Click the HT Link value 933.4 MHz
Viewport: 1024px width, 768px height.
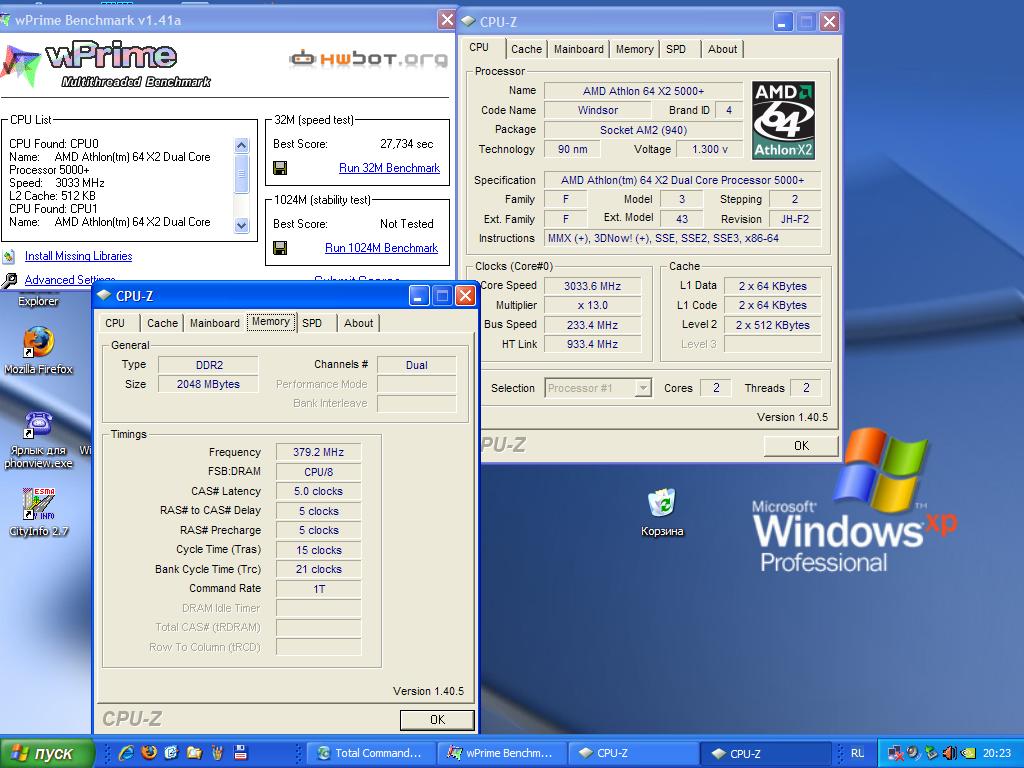click(x=592, y=344)
